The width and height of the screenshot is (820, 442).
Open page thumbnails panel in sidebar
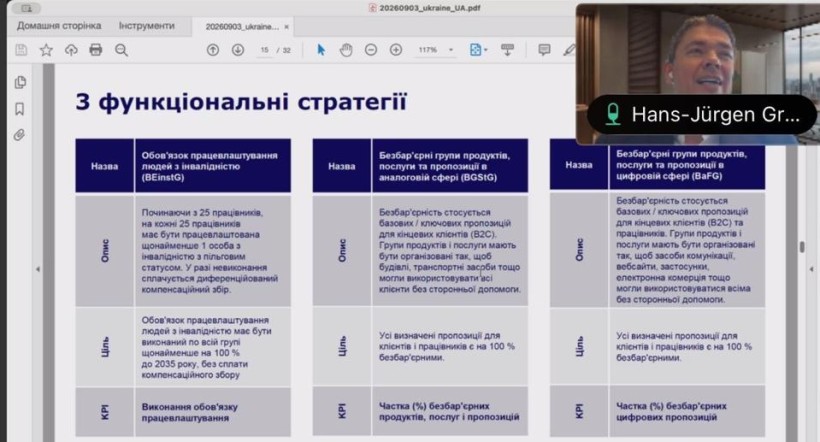click(20, 82)
